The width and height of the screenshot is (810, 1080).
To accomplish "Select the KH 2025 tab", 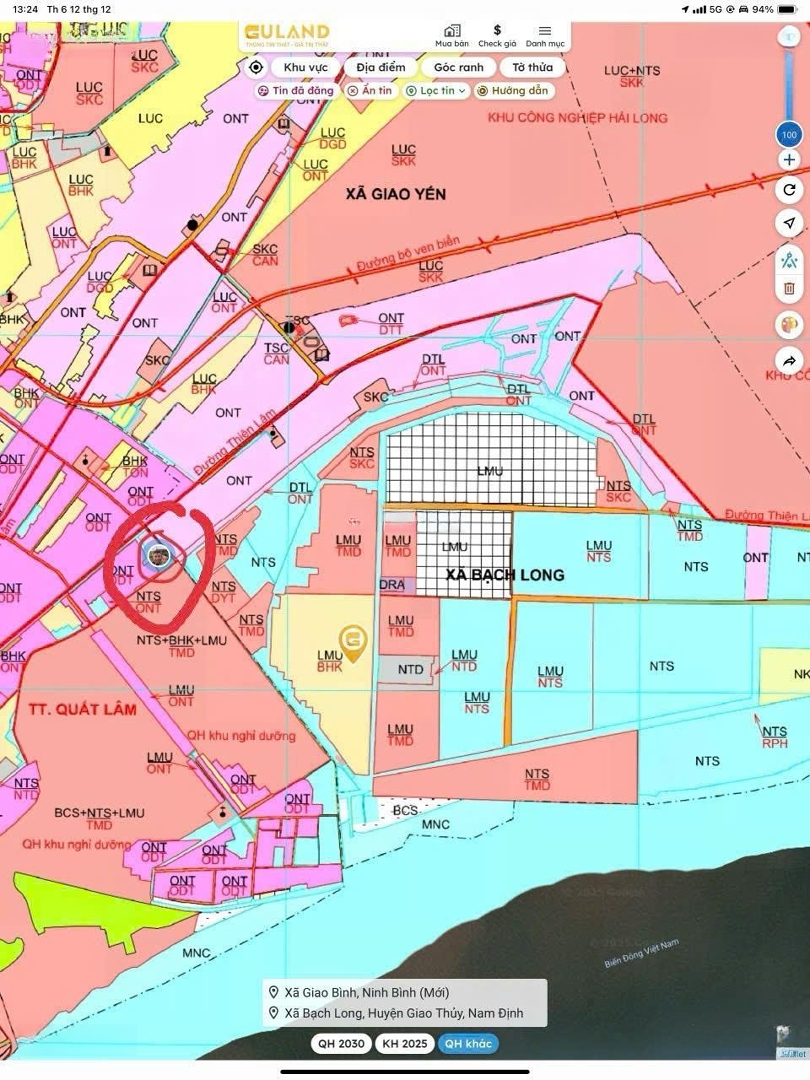I will (x=404, y=1043).
